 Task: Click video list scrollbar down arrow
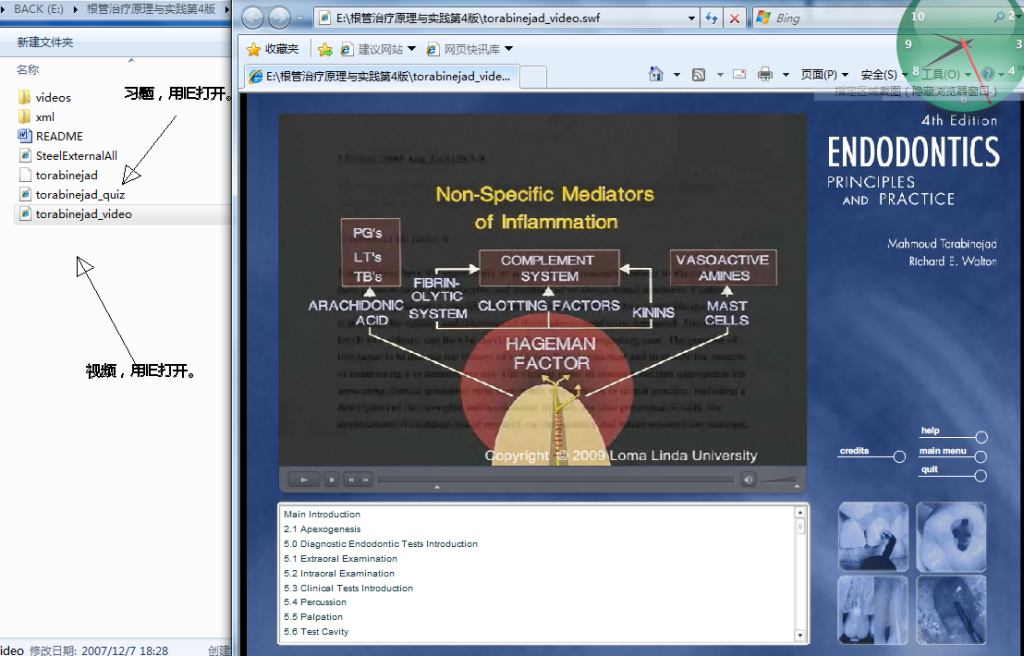(800, 635)
